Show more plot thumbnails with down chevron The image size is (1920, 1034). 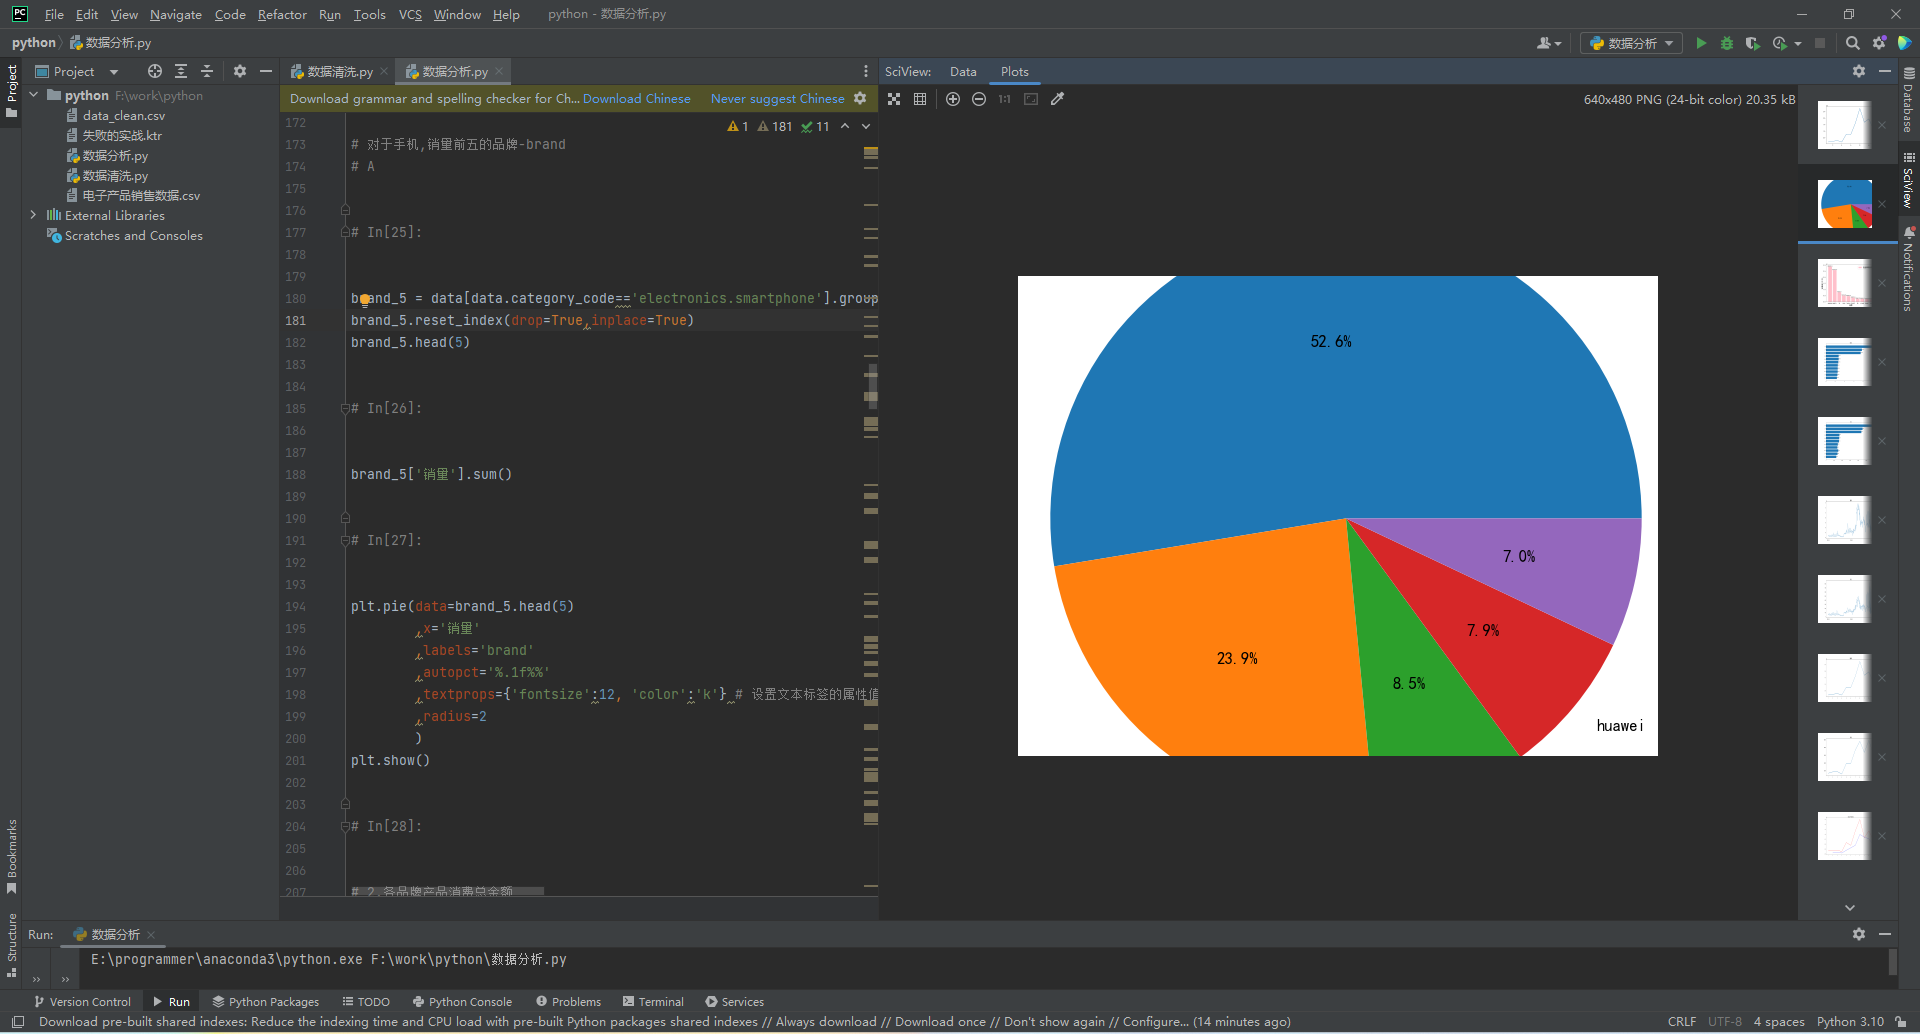coord(1849,907)
